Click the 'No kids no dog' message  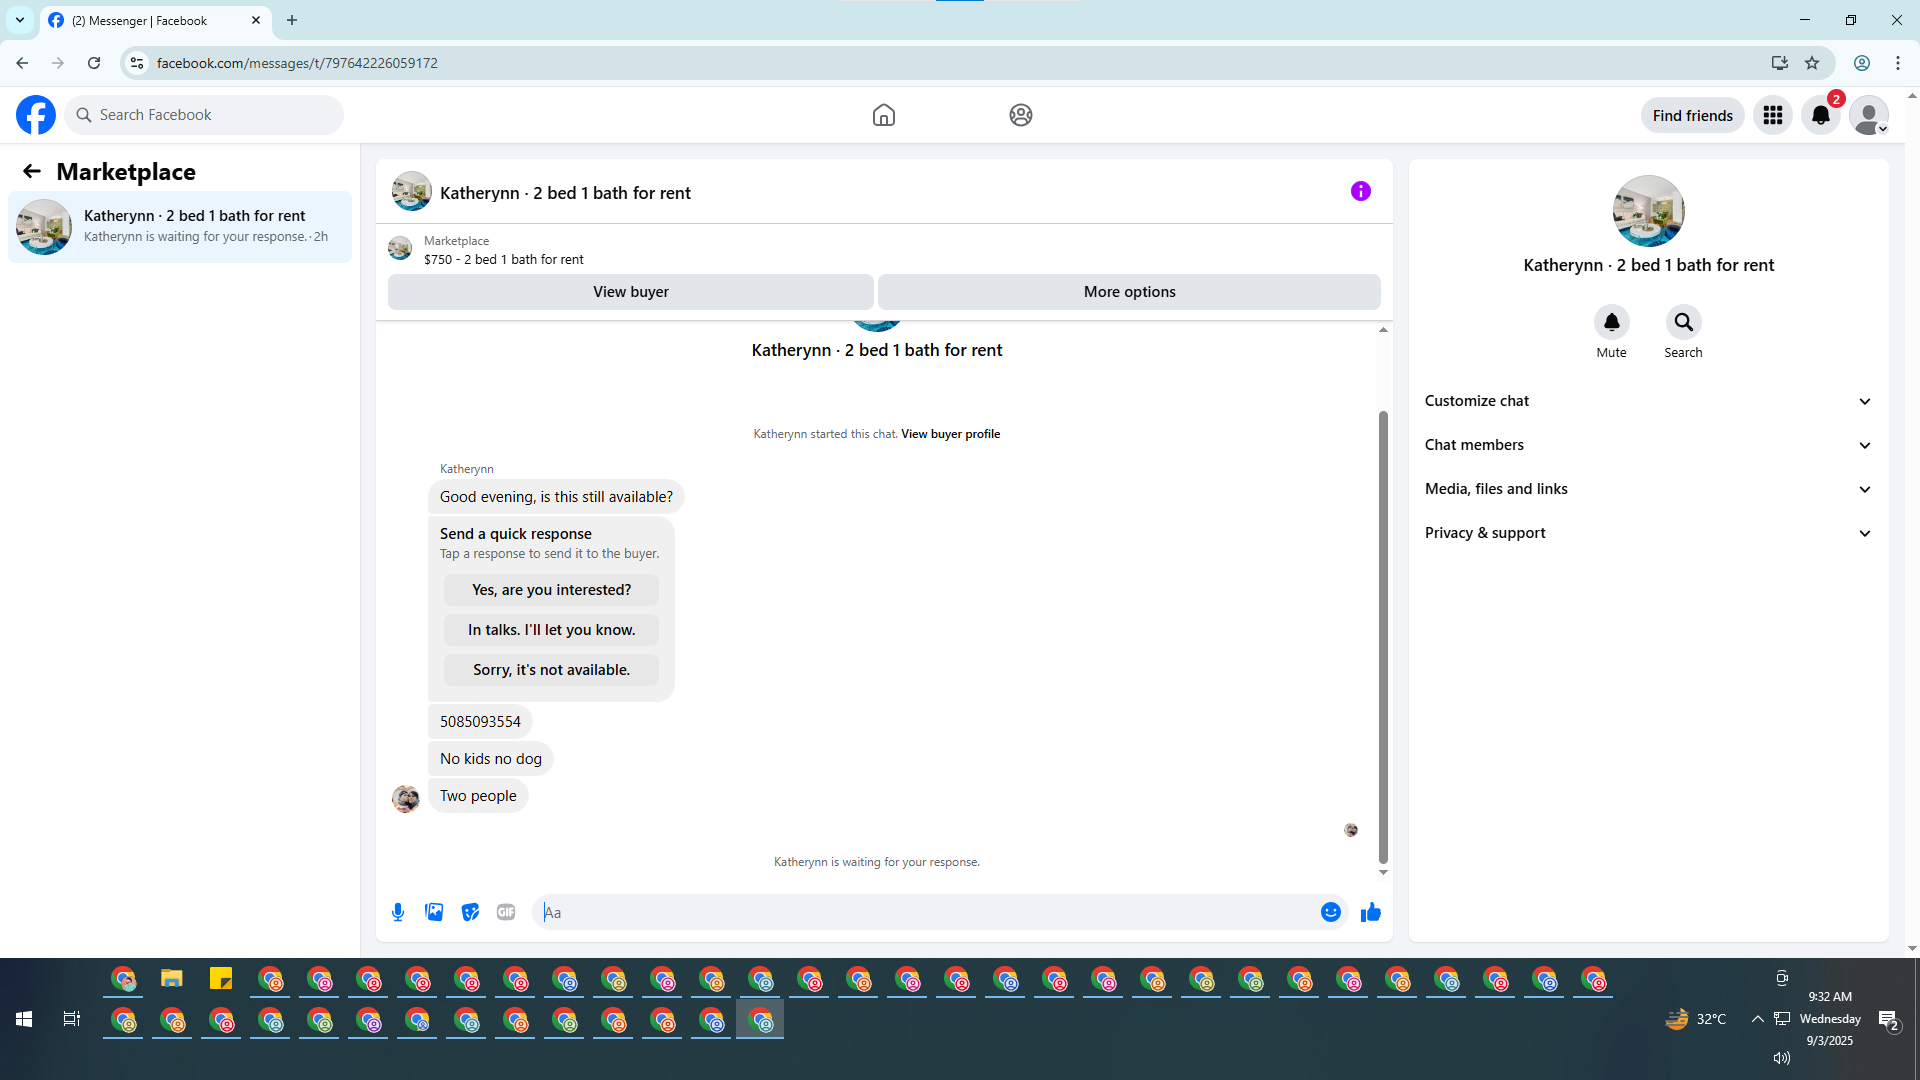tap(491, 759)
